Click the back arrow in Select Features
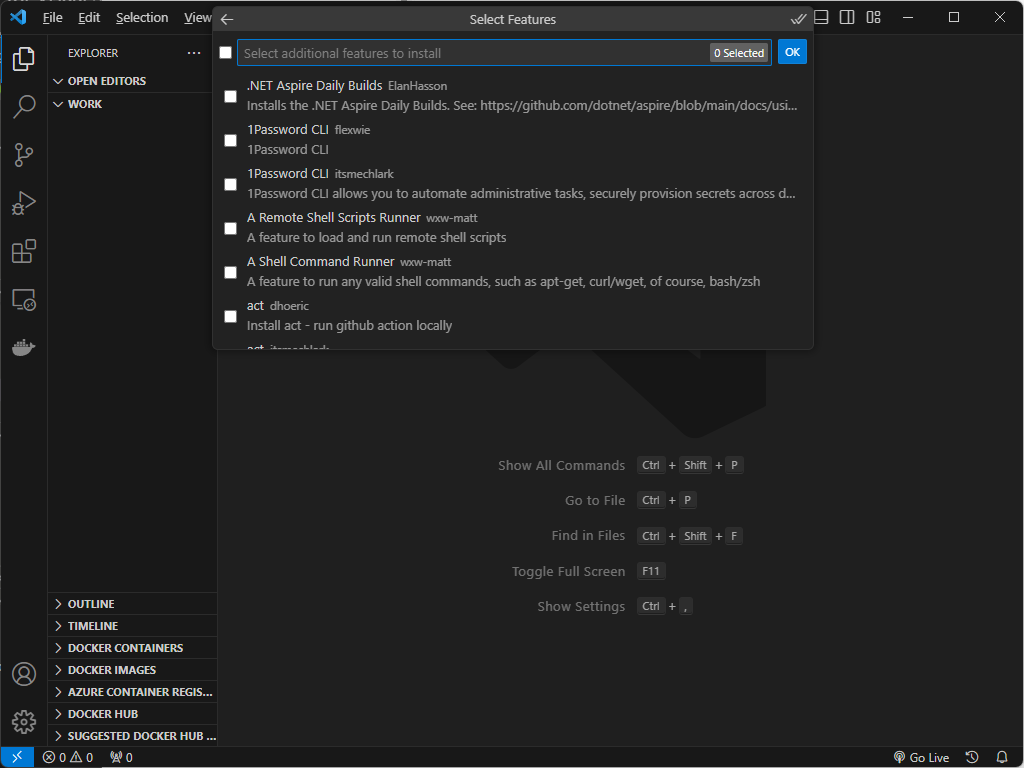Viewport: 1024px width, 768px height. (x=227, y=20)
